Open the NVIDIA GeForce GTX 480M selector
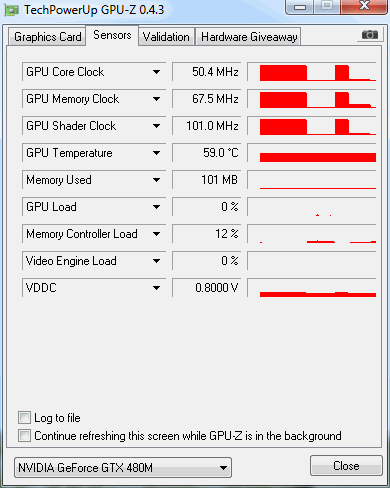This screenshot has height=488, width=390. (123, 468)
